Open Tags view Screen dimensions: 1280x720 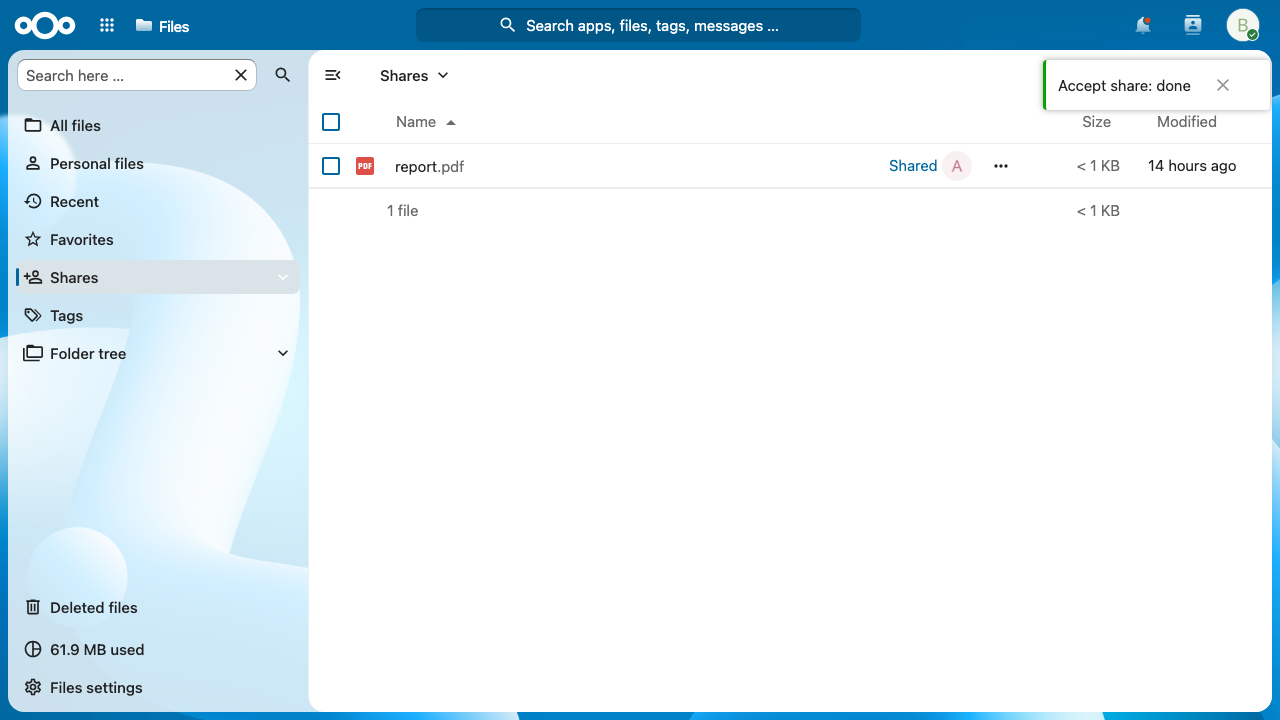pos(158,315)
